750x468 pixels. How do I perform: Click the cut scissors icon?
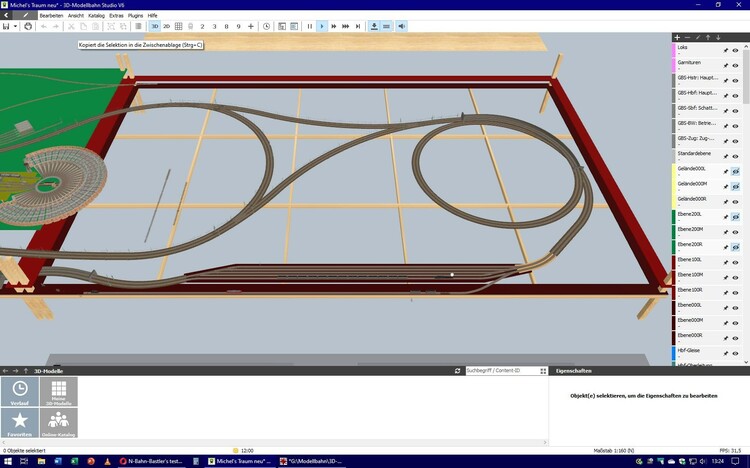pyautogui.click(x=71, y=26)
